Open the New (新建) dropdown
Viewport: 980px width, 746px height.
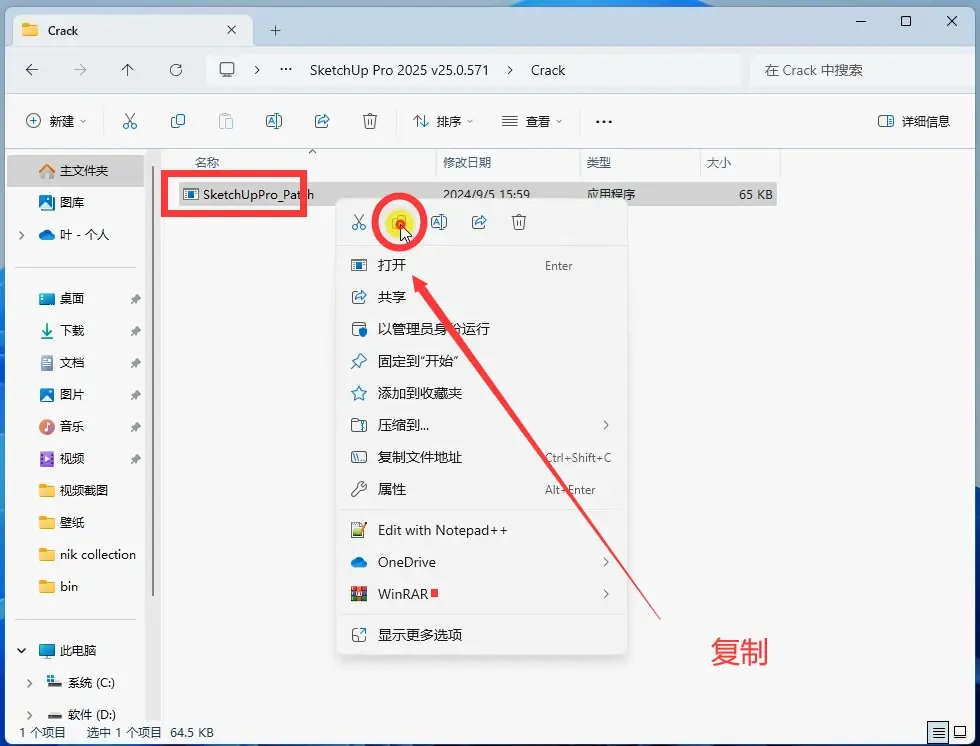pyautogui.click(x=56, y=121)
